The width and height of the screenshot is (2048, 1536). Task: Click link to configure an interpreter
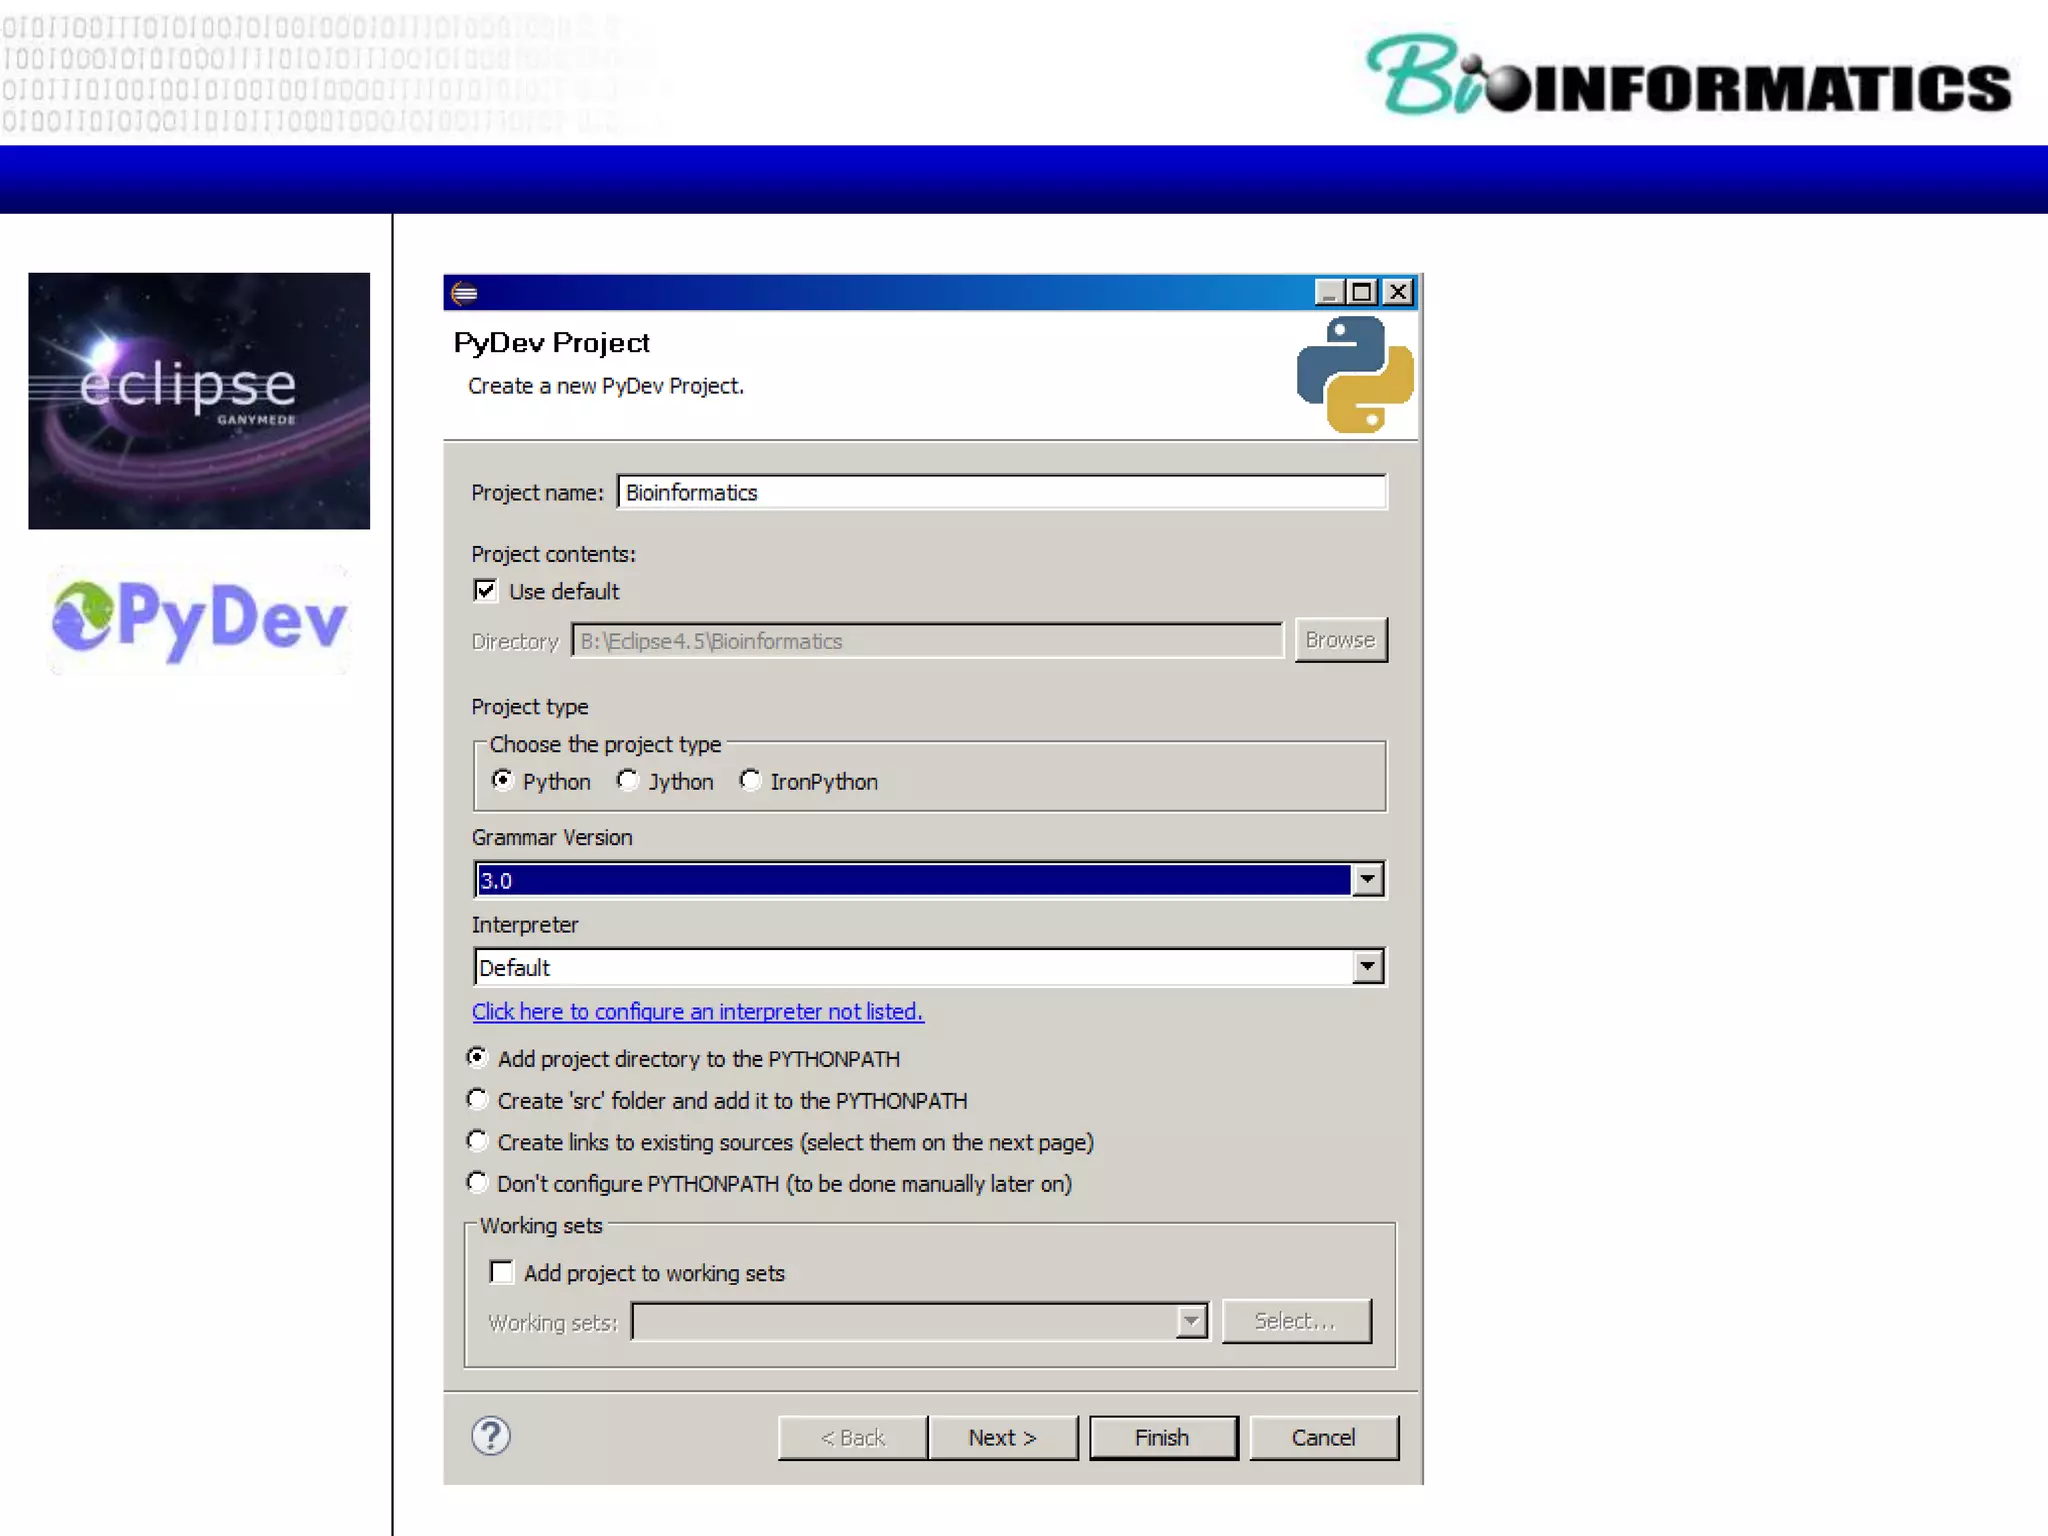(x=697, y=1011)
